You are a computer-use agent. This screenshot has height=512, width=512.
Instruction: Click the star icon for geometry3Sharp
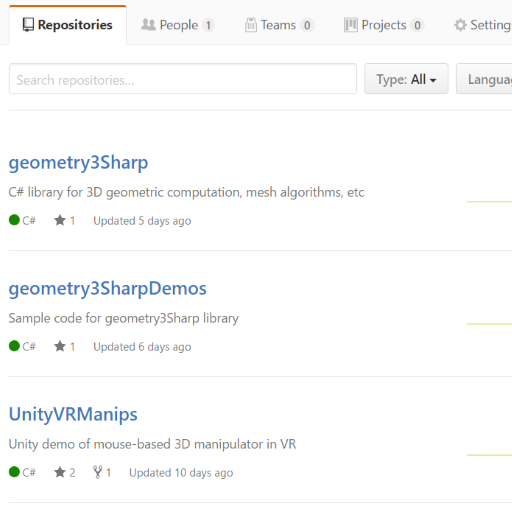[60, 220]
